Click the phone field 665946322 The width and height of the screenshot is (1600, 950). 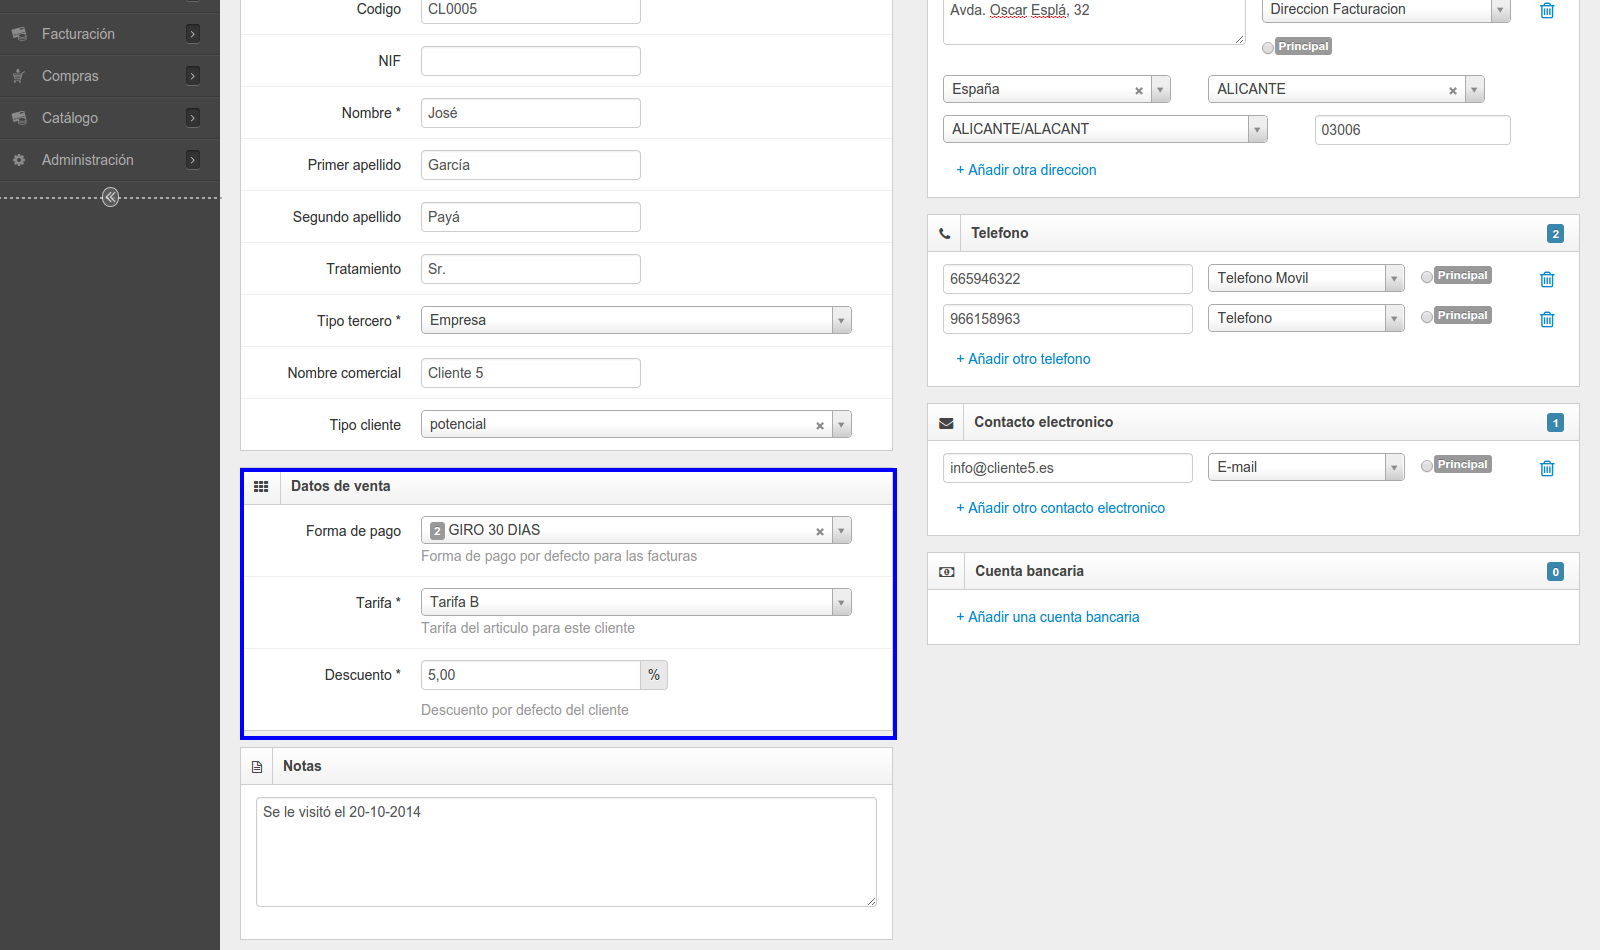coord(1068,279)
